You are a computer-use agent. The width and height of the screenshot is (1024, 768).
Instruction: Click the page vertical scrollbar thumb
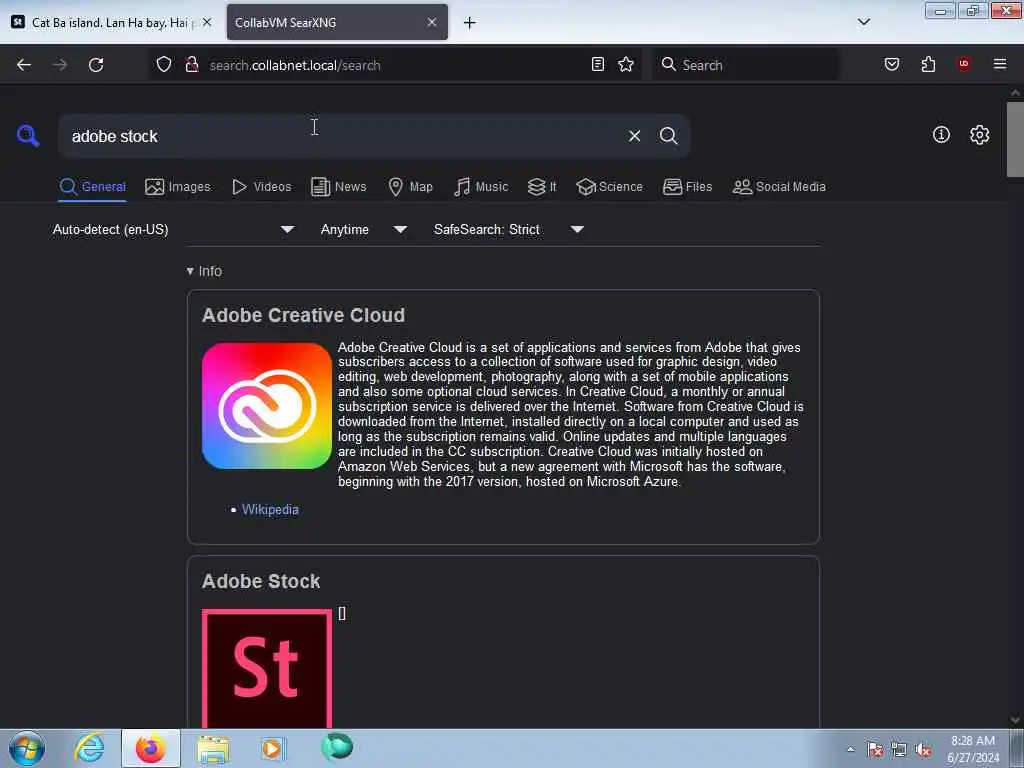pos(1015,139)
